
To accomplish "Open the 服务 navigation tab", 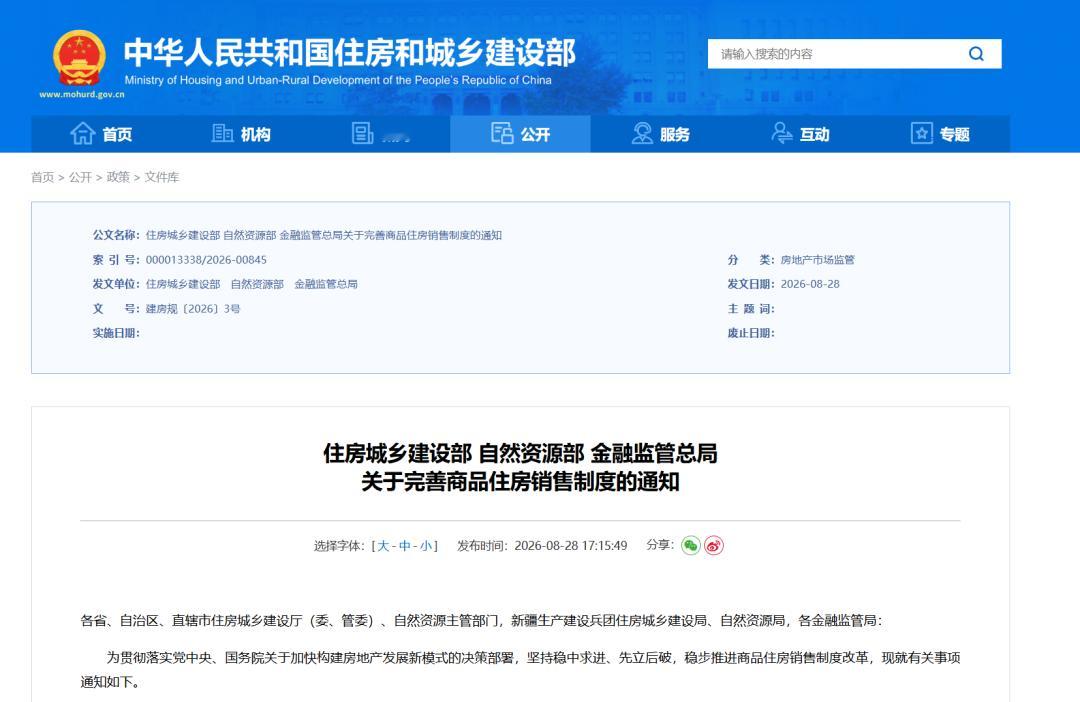I will point(661,134).
